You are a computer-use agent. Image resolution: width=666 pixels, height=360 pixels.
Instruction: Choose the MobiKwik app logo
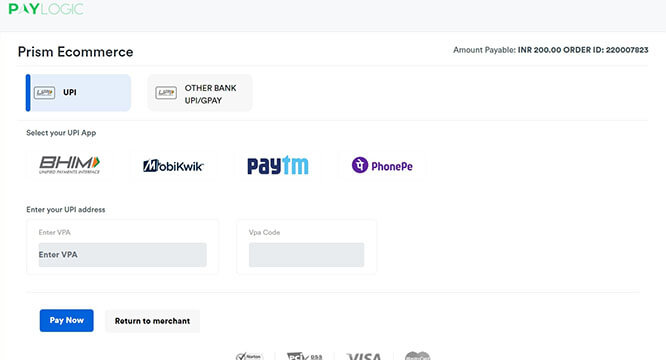pos(173,166)
